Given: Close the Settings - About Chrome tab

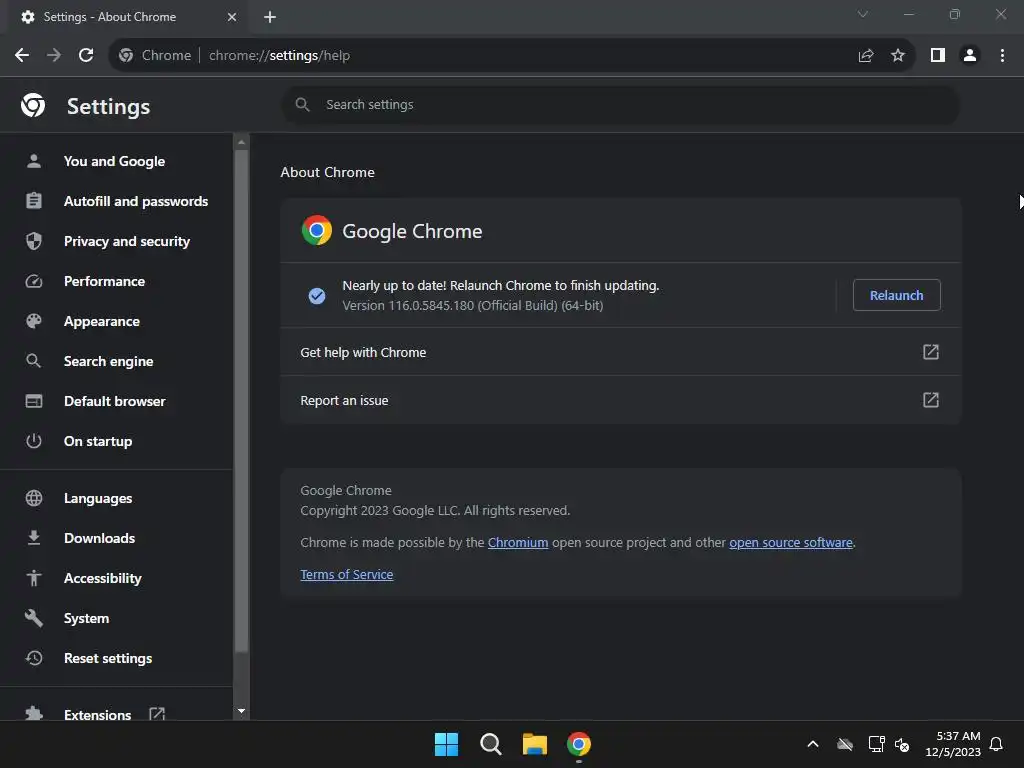Looking at the screenshot, I should tap(232, 17).
